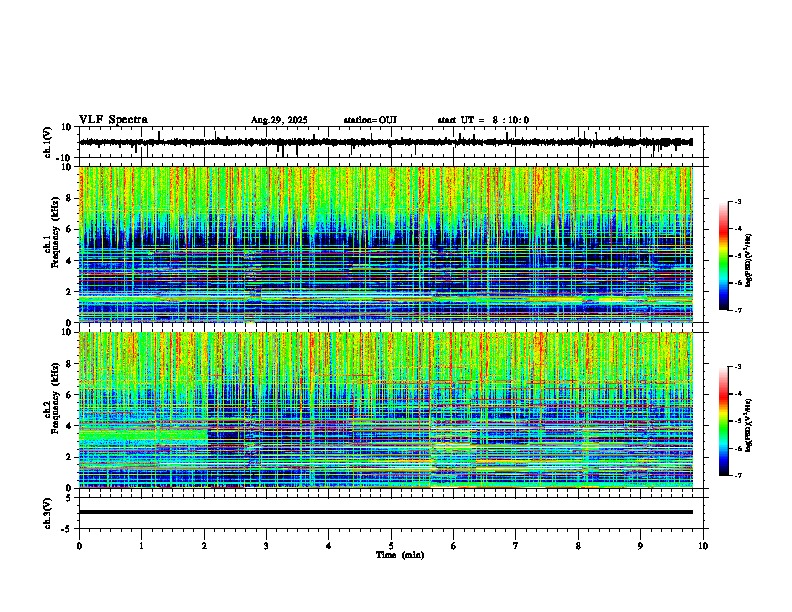Viewport: 792px width, 612px height.
Task: Click tick label "7" on Time axis
Action: pos(516,546)
